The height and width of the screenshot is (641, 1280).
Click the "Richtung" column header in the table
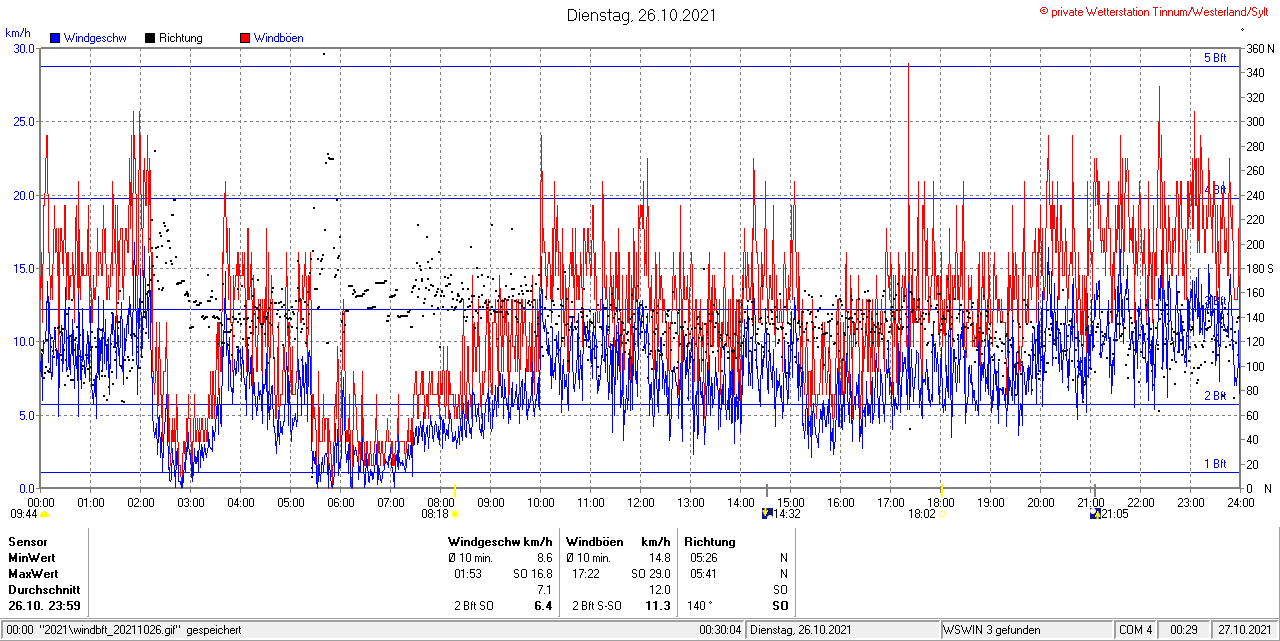[710, 542]
